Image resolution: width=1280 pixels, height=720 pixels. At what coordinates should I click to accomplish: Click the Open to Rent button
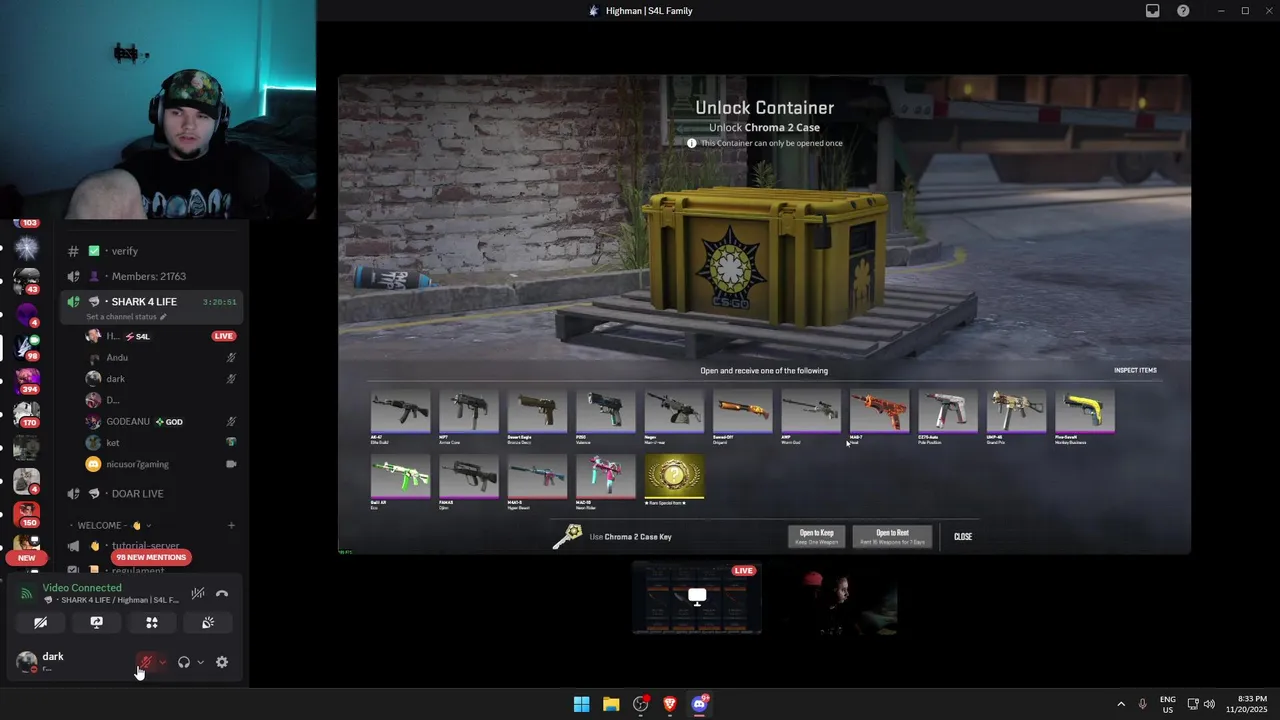(x=892, y=536)
